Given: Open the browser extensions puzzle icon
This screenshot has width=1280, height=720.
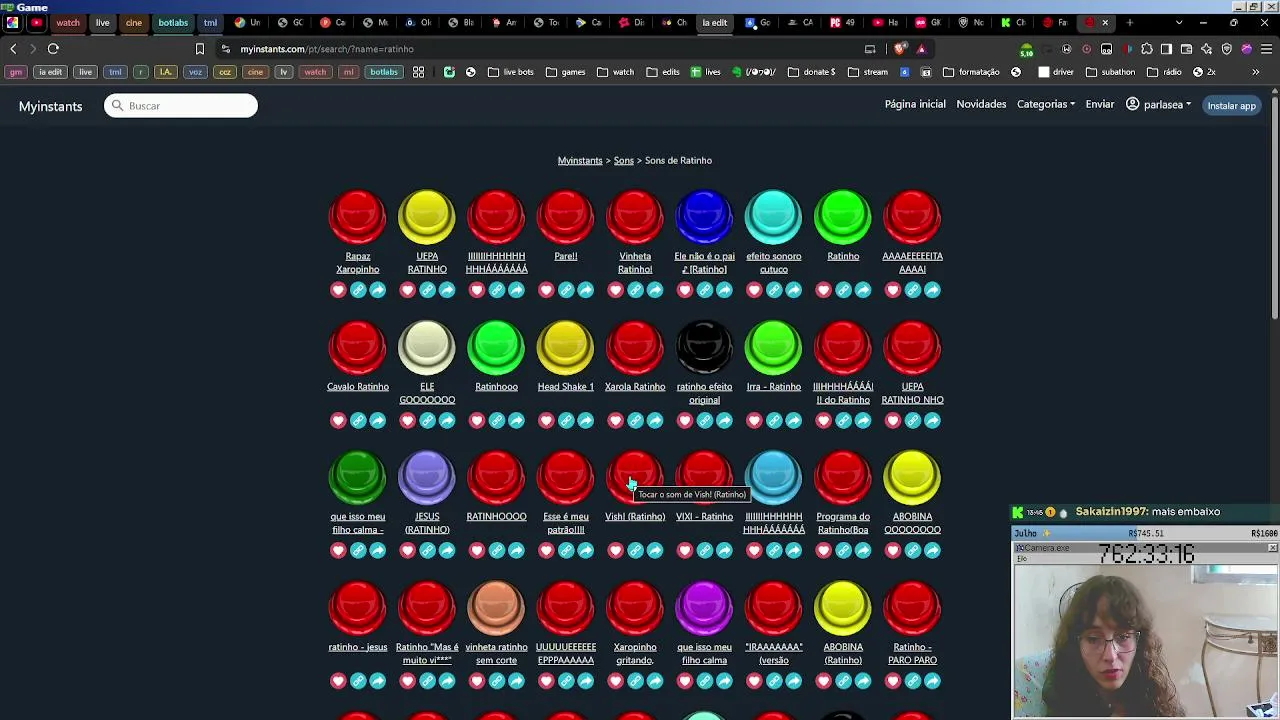Looking at the screenshot, I should point(1146,49).
